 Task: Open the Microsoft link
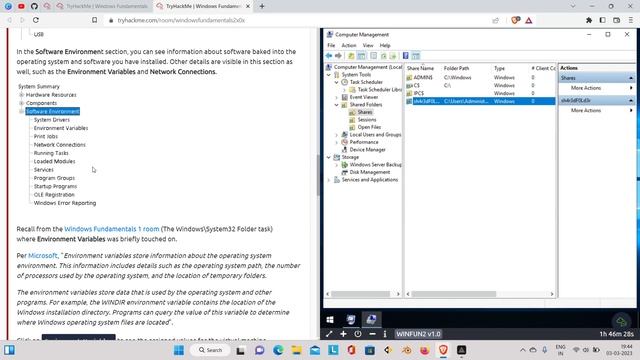pos(42,256)
